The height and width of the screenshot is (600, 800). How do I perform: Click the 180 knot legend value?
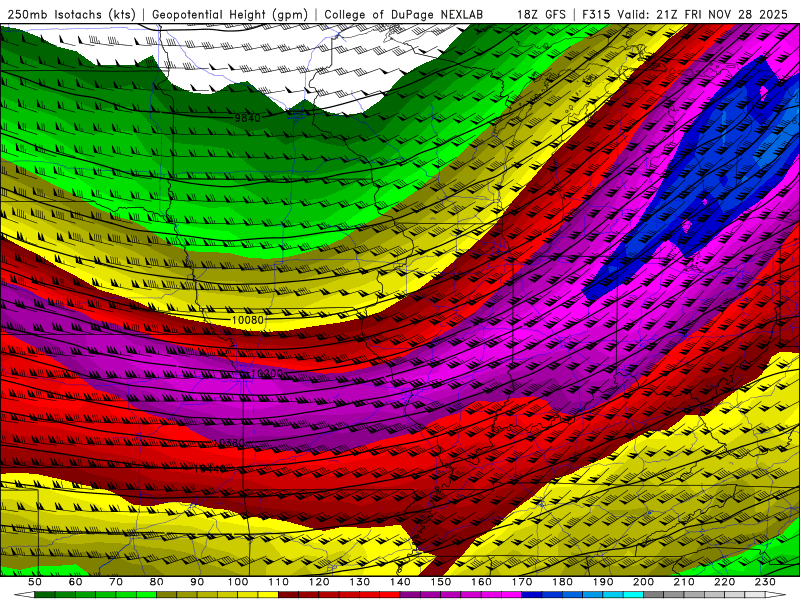(x=562, y=582)
